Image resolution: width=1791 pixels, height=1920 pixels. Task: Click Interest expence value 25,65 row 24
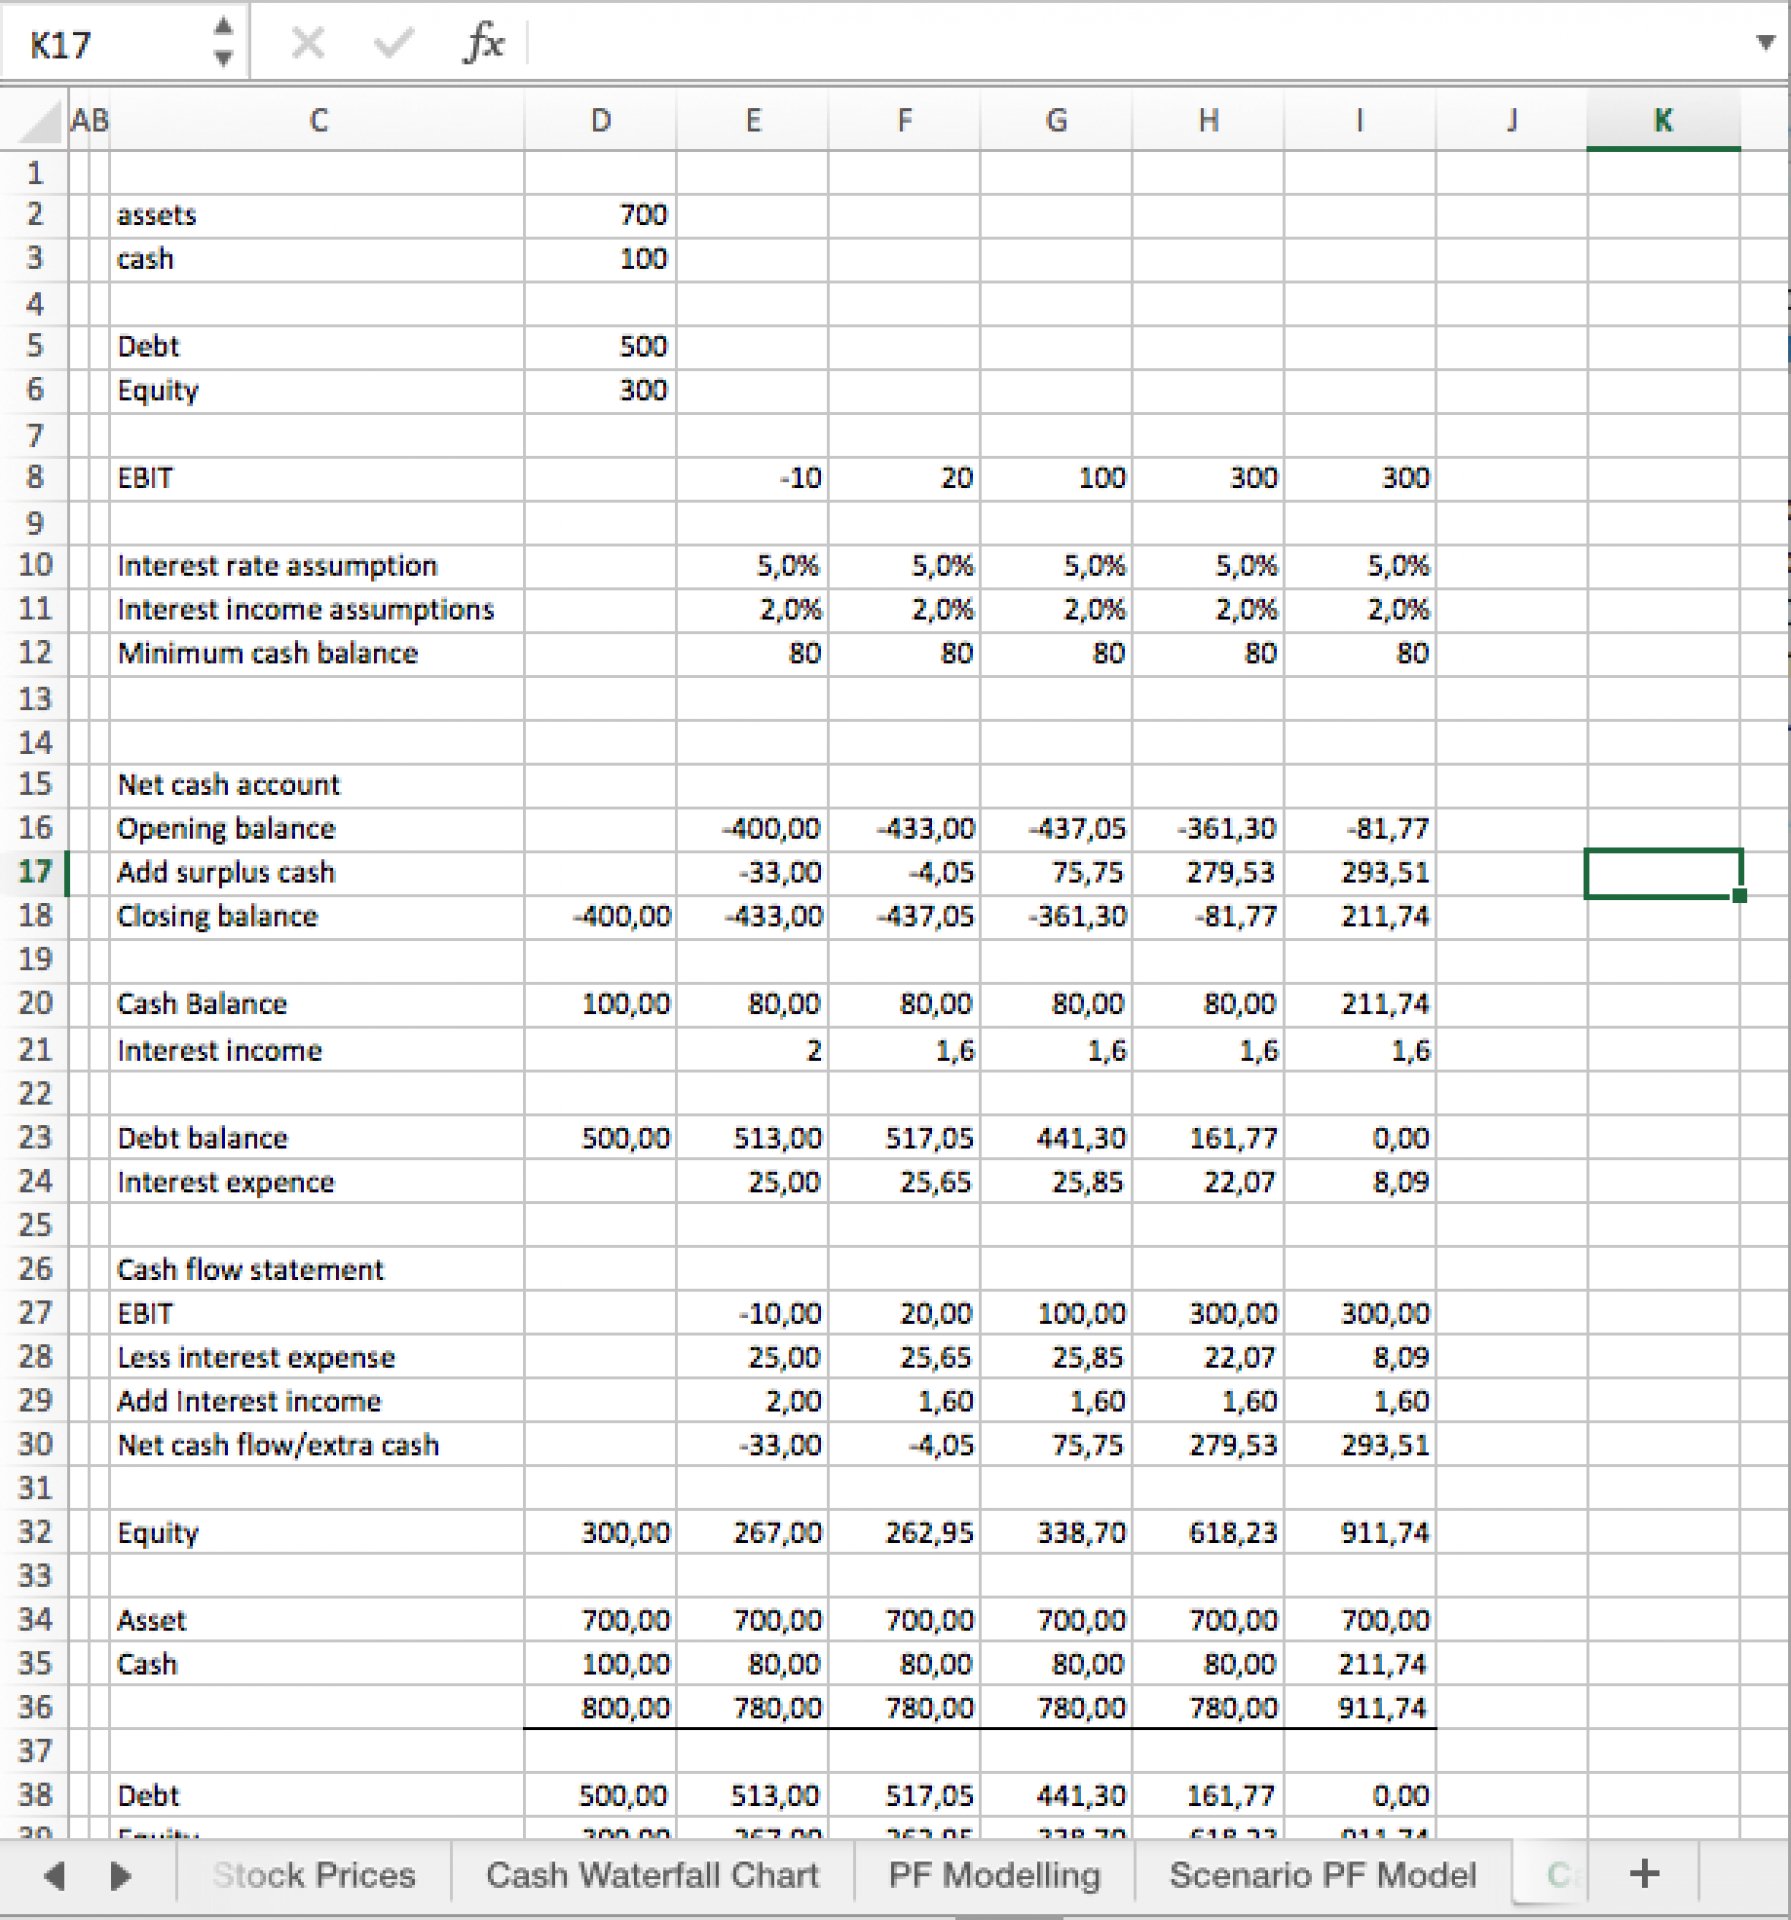pyautogui.click(x=905, y=1183)
